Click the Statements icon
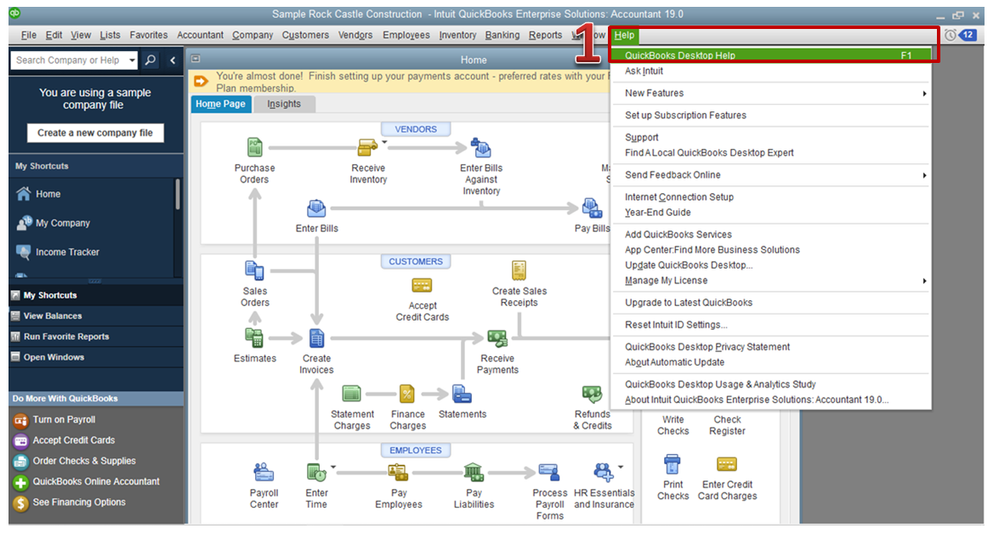This screenshot has width=999, height=534. pos(462,394)
